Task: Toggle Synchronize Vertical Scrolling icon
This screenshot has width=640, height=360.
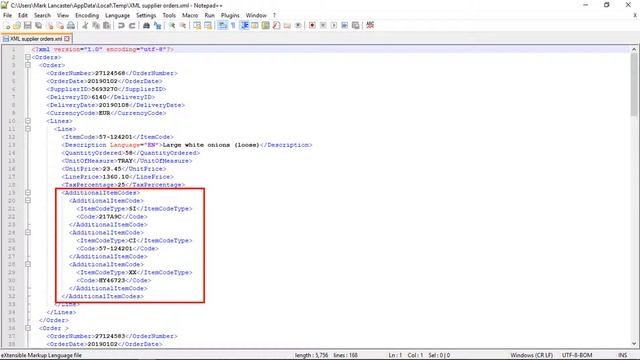Action: 197,25
